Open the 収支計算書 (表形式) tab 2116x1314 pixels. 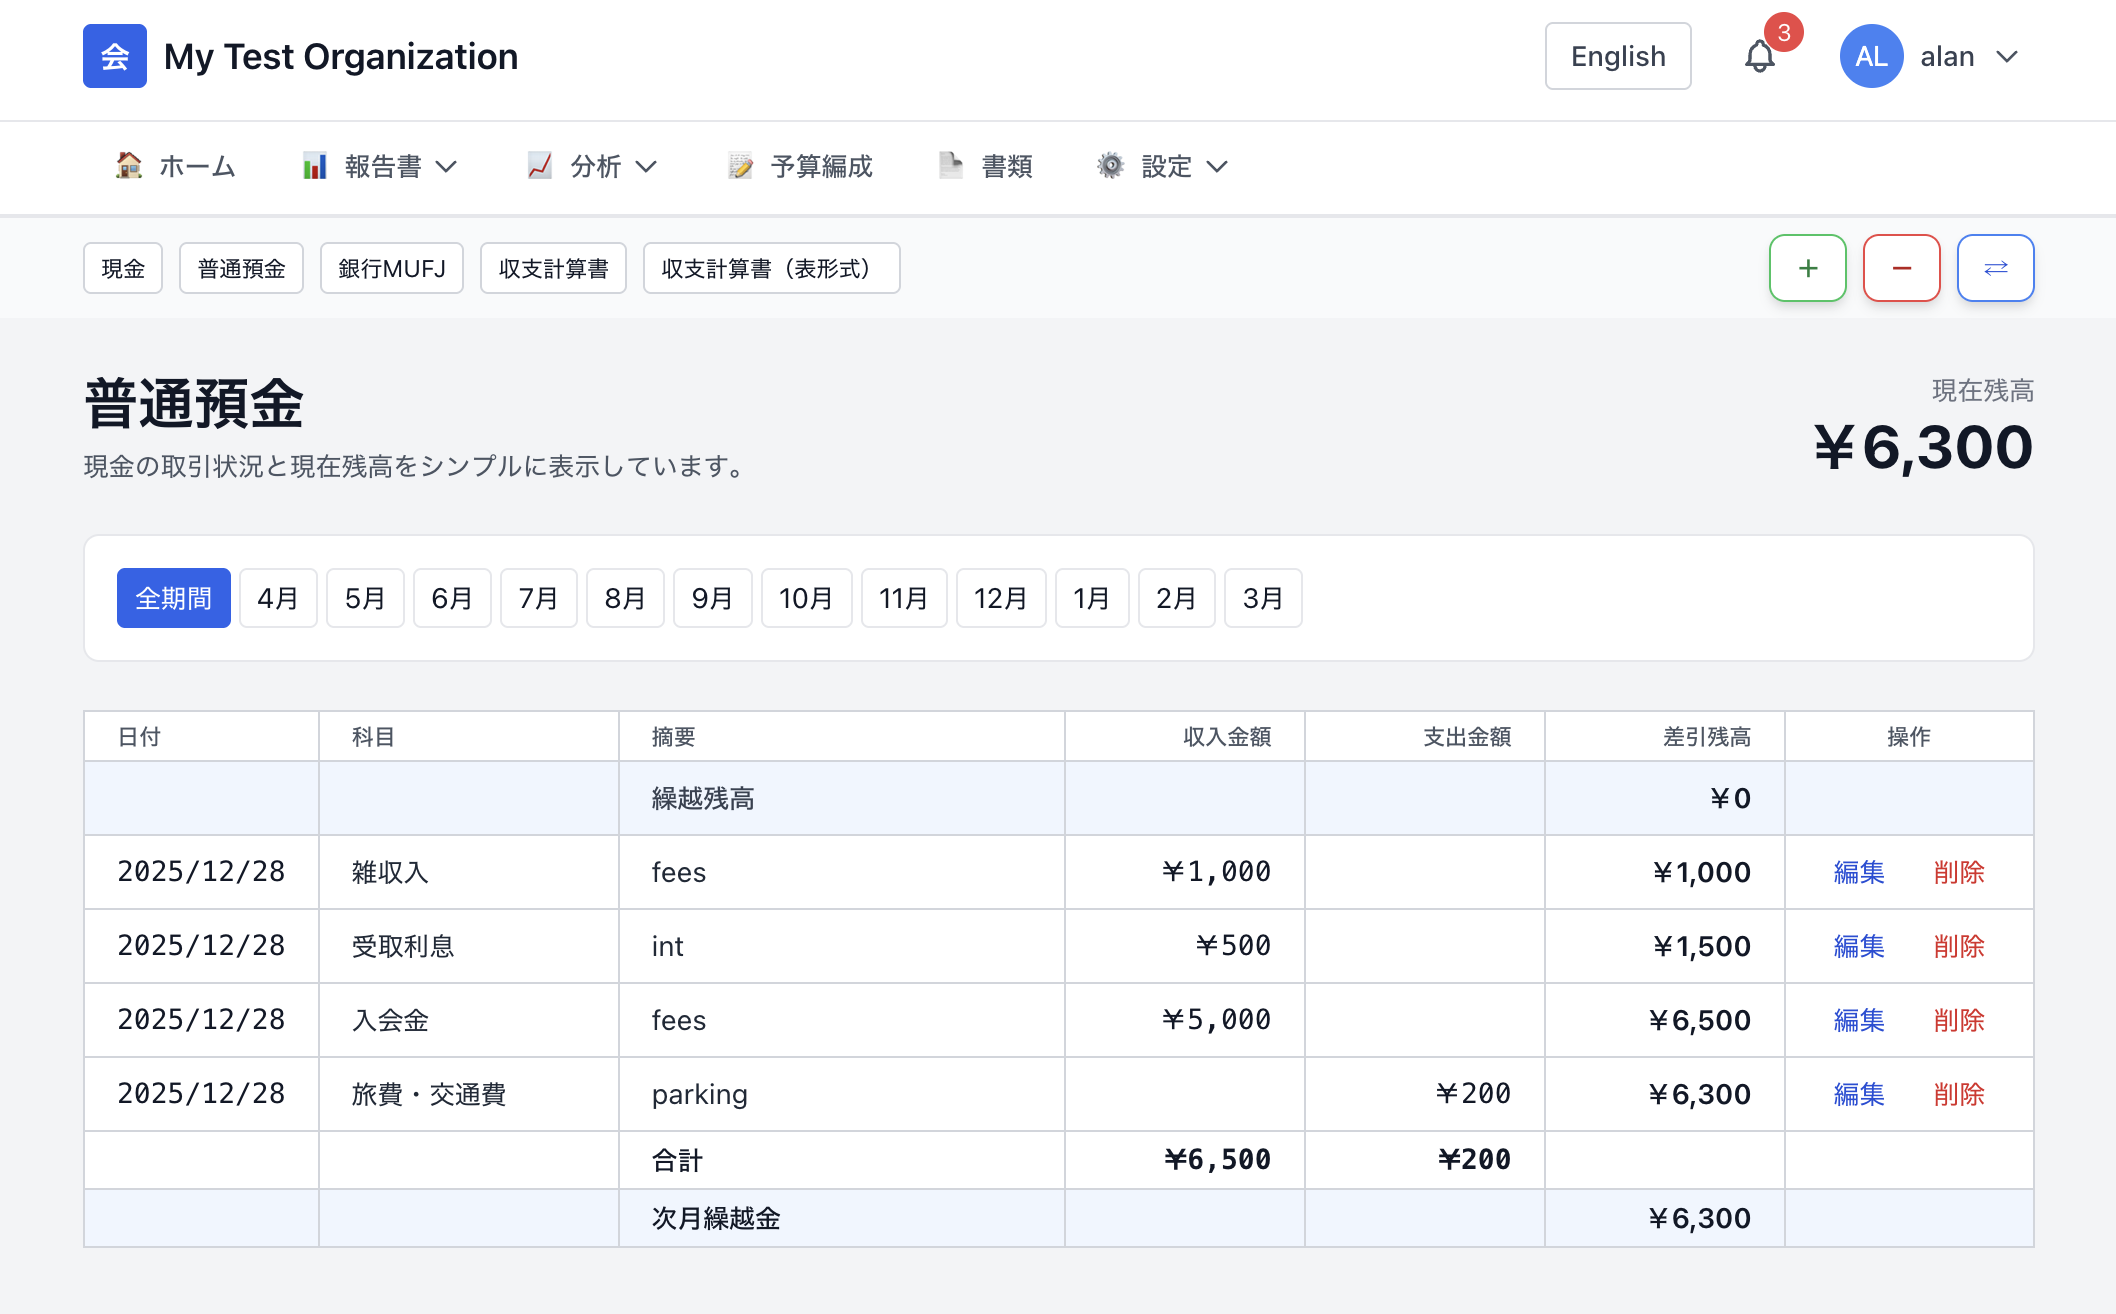point(770,268)
